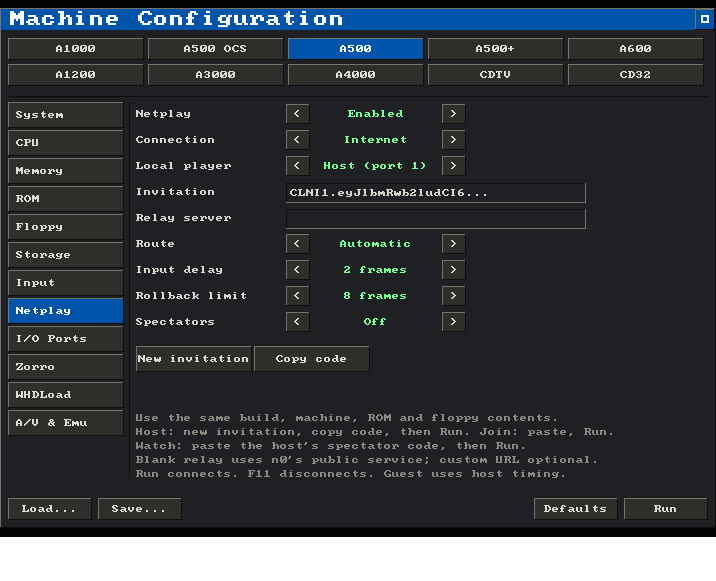The width and height of the screenshot is (716, 581).
Task: Click the empty Relay server field
Action: point(436,219)
